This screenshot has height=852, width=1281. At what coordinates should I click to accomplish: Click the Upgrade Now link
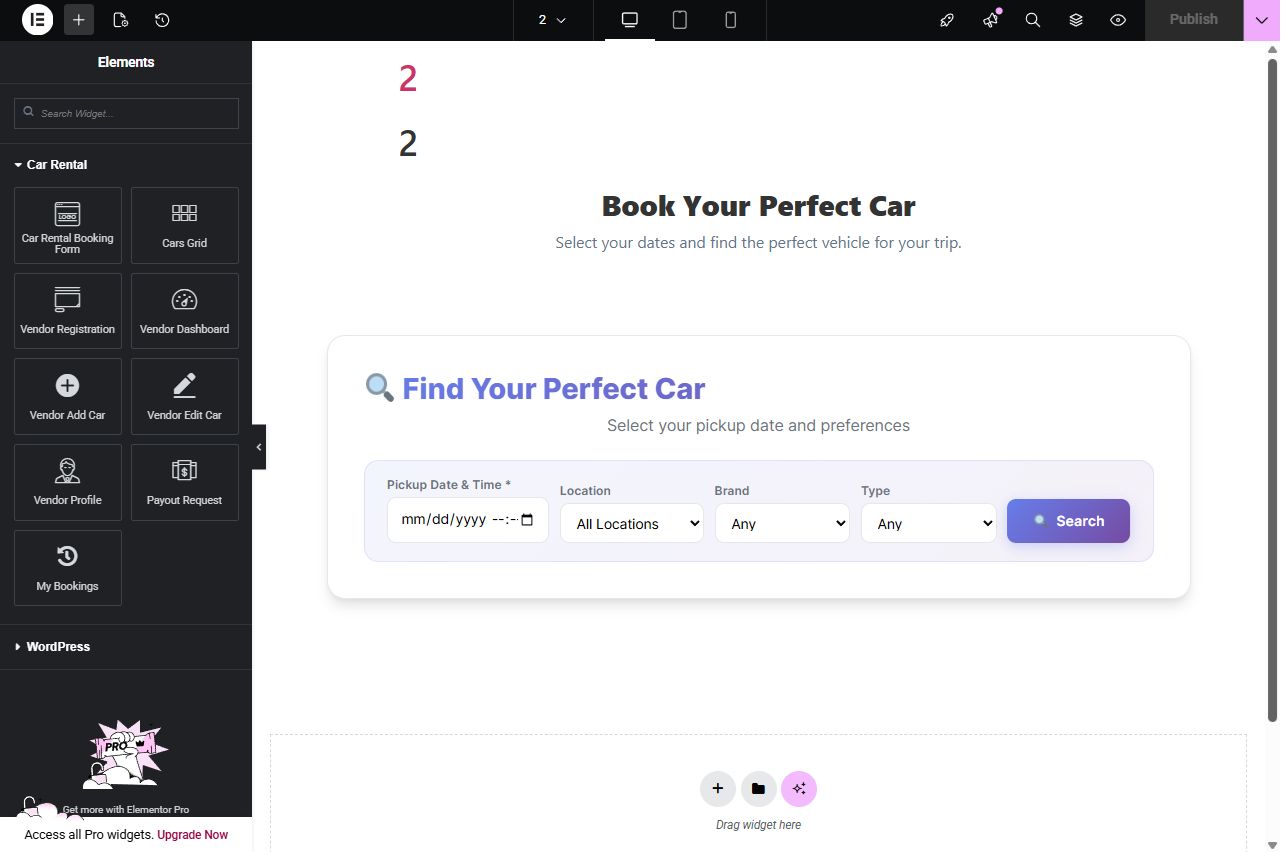[192, 835]
